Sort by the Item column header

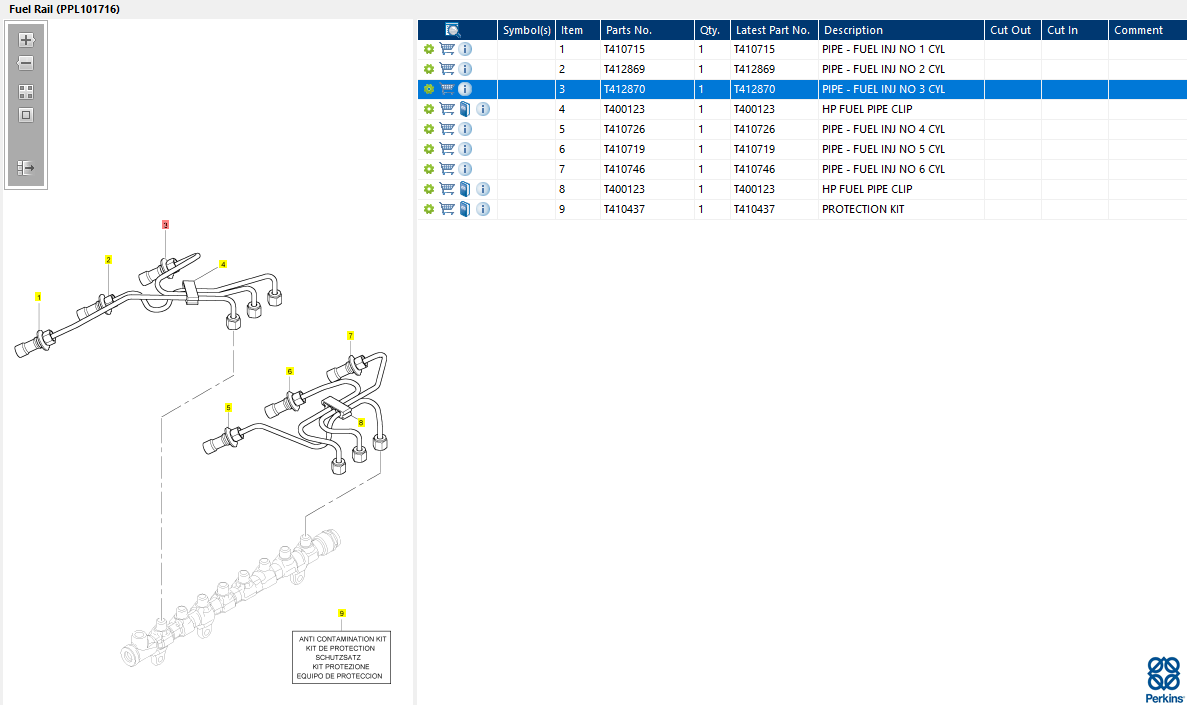(x=578, y=30)
